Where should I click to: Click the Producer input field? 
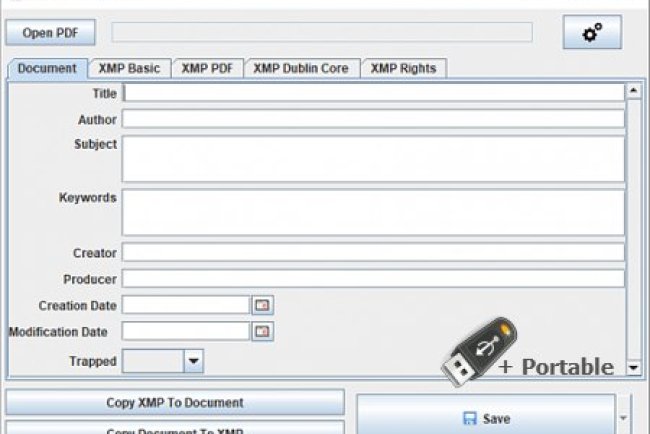tap(373, 279)
